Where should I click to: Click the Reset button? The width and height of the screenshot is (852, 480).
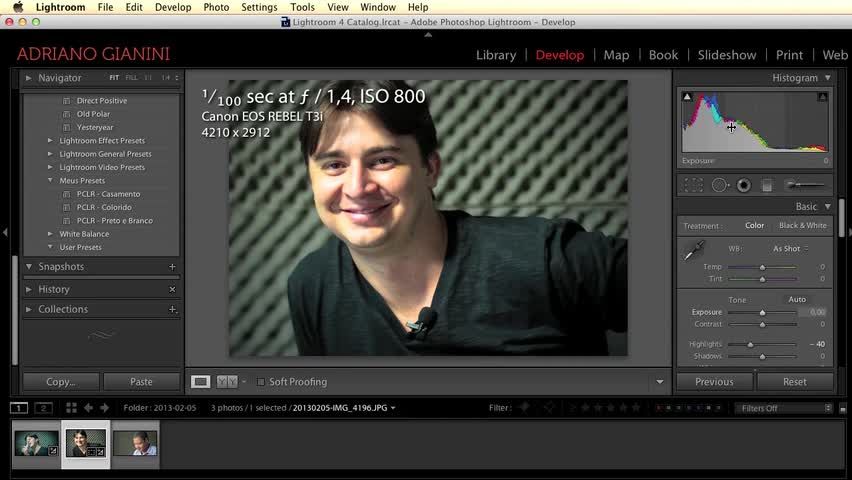coord(794,382)
